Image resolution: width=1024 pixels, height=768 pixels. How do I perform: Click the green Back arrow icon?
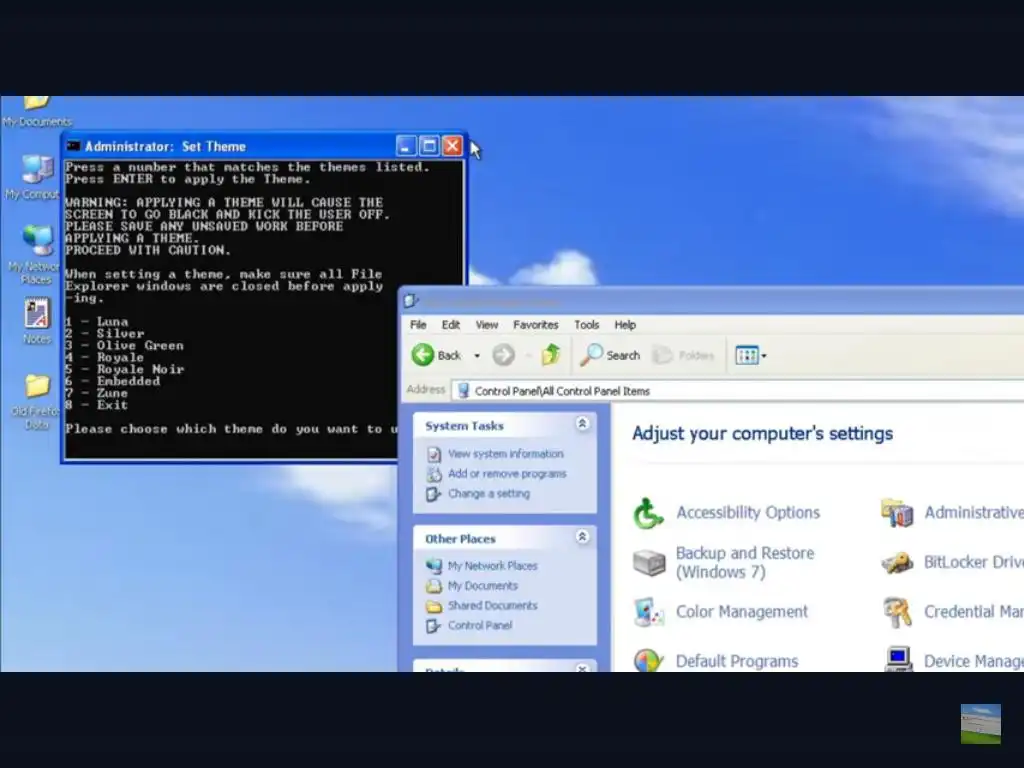(423, 355)
